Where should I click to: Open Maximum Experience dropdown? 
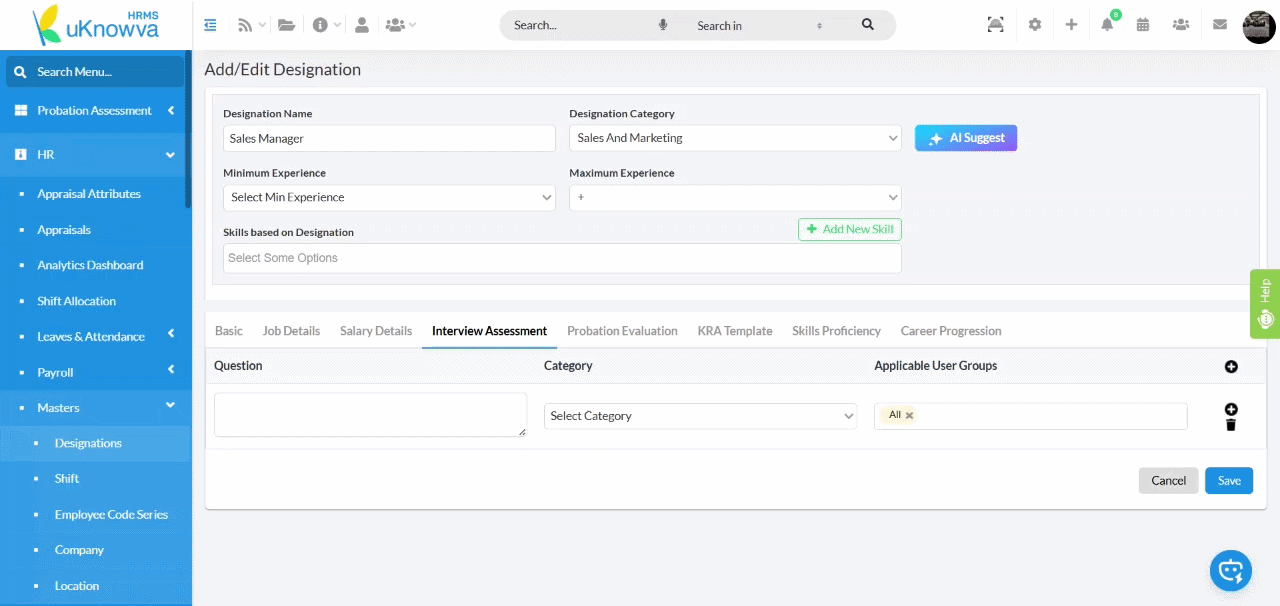(x=735, y=197)
